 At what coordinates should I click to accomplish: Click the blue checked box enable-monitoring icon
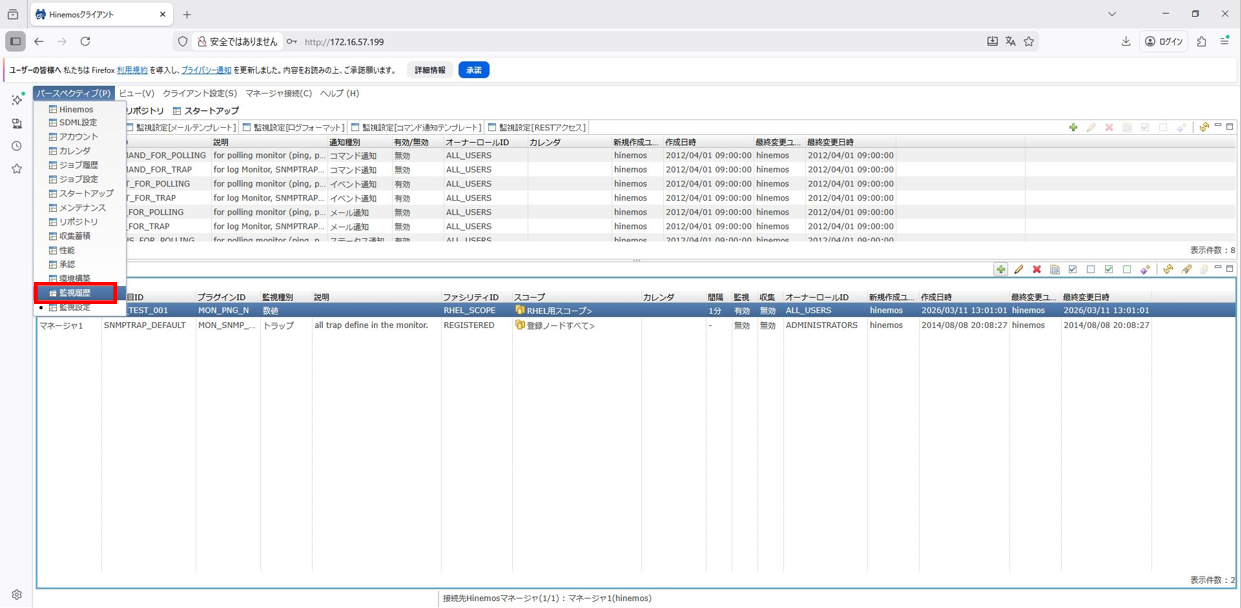click(1073, 269)
